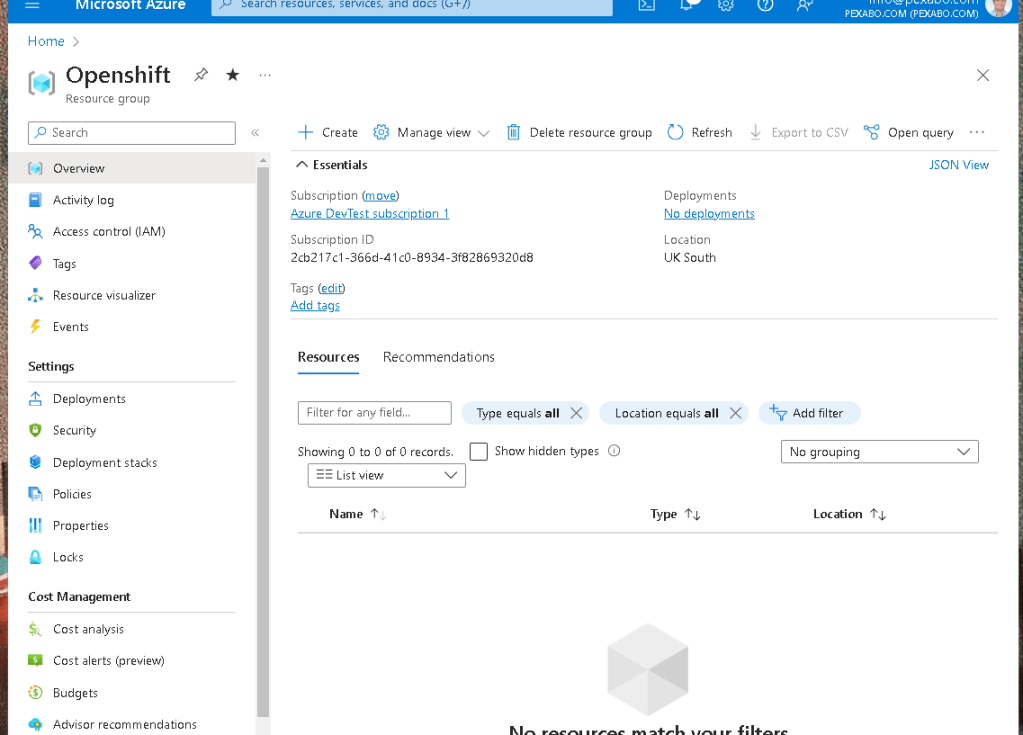The height and width of the screenshot is (735, 1023).
Task: Toggle the favorite star for Openshift
Action: (232, 74)
